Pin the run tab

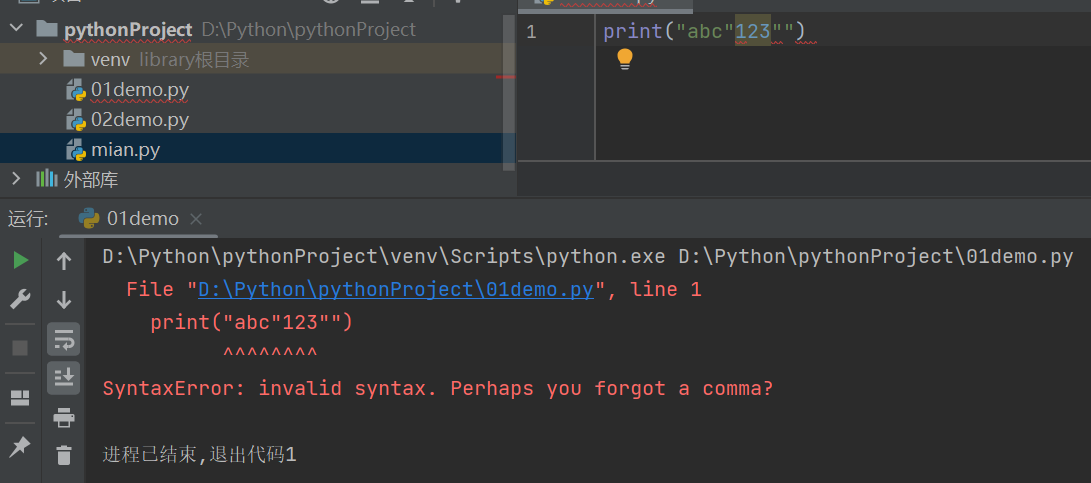20,447
